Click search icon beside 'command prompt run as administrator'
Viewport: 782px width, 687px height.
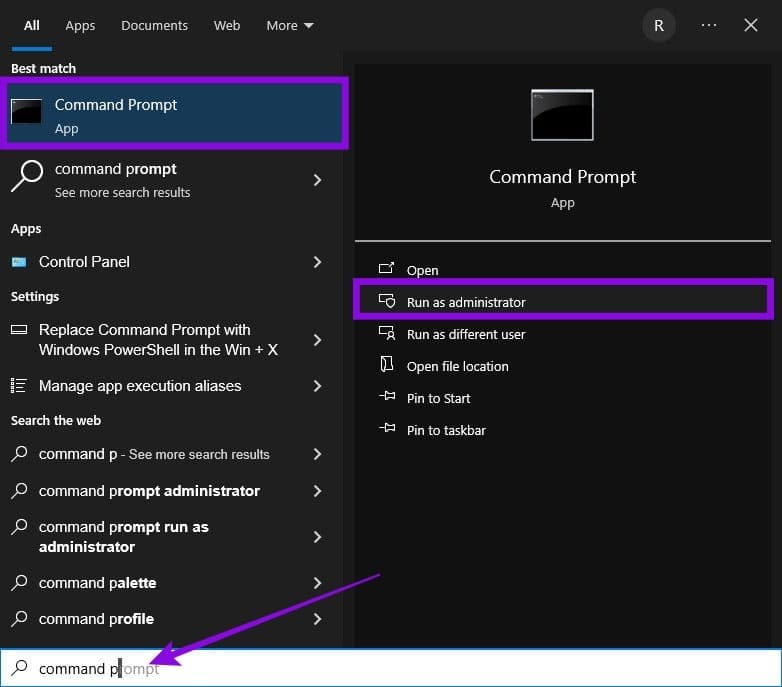tap(19, 526)
